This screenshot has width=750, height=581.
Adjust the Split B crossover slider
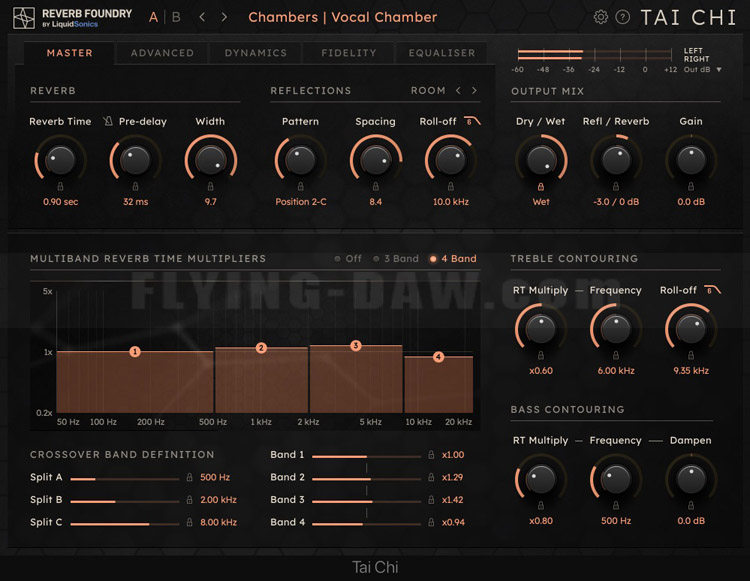click(x=125, y=502)
